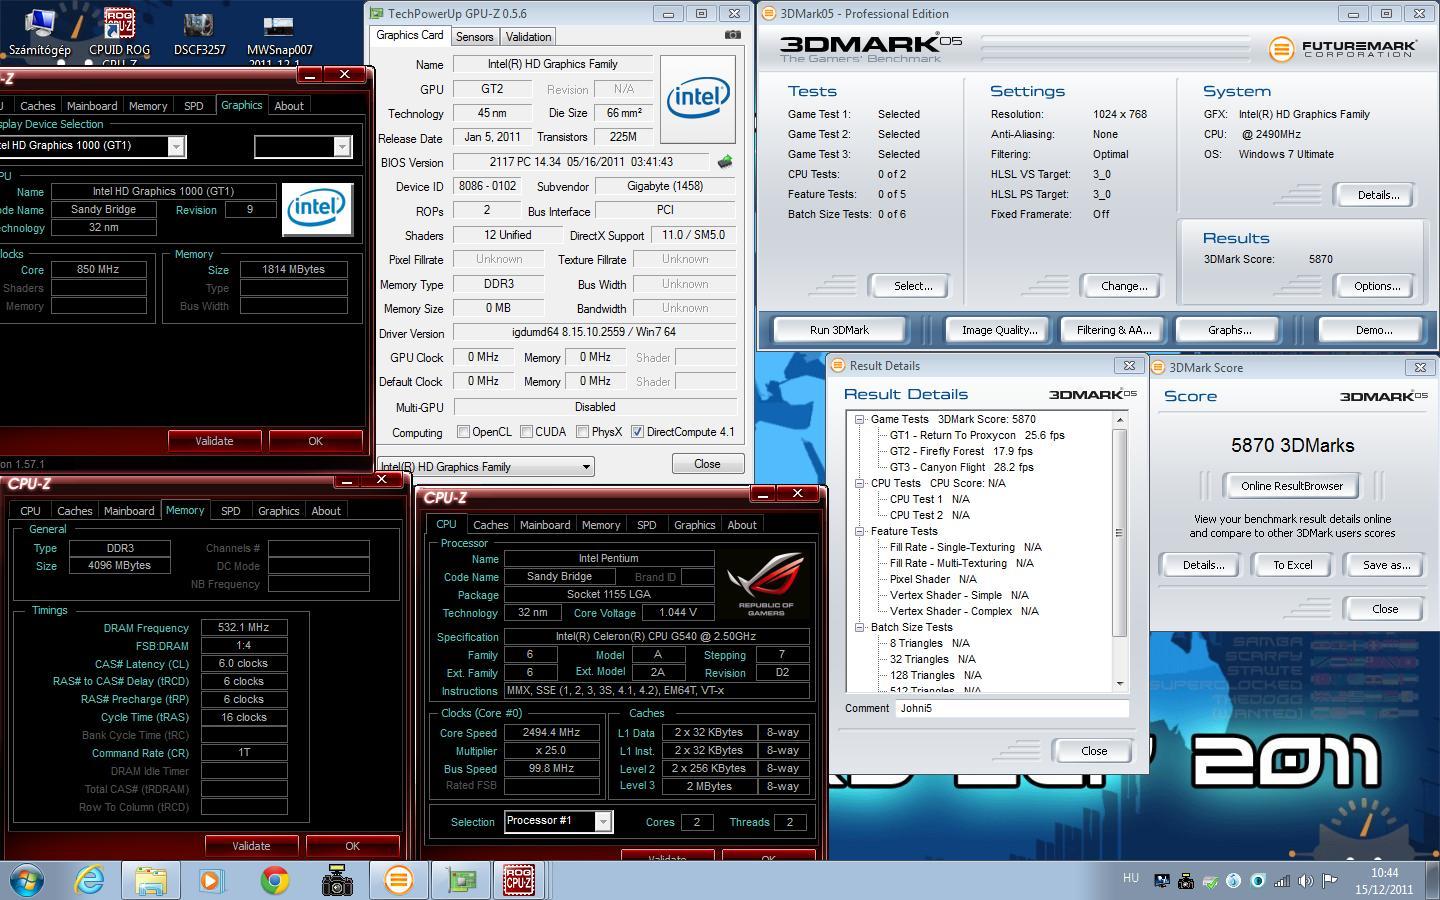Select the MWSnap007 desktop icon
The height and width of the screenshot is (900, 1440).
[279, 37]
